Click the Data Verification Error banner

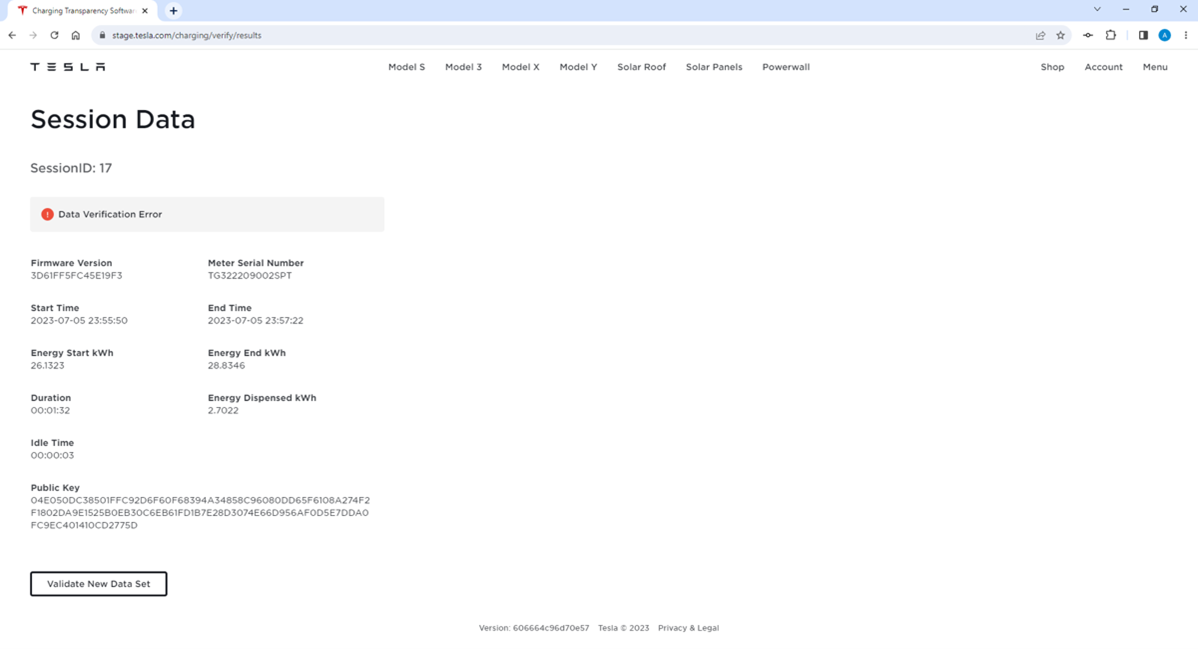[207, 215]
